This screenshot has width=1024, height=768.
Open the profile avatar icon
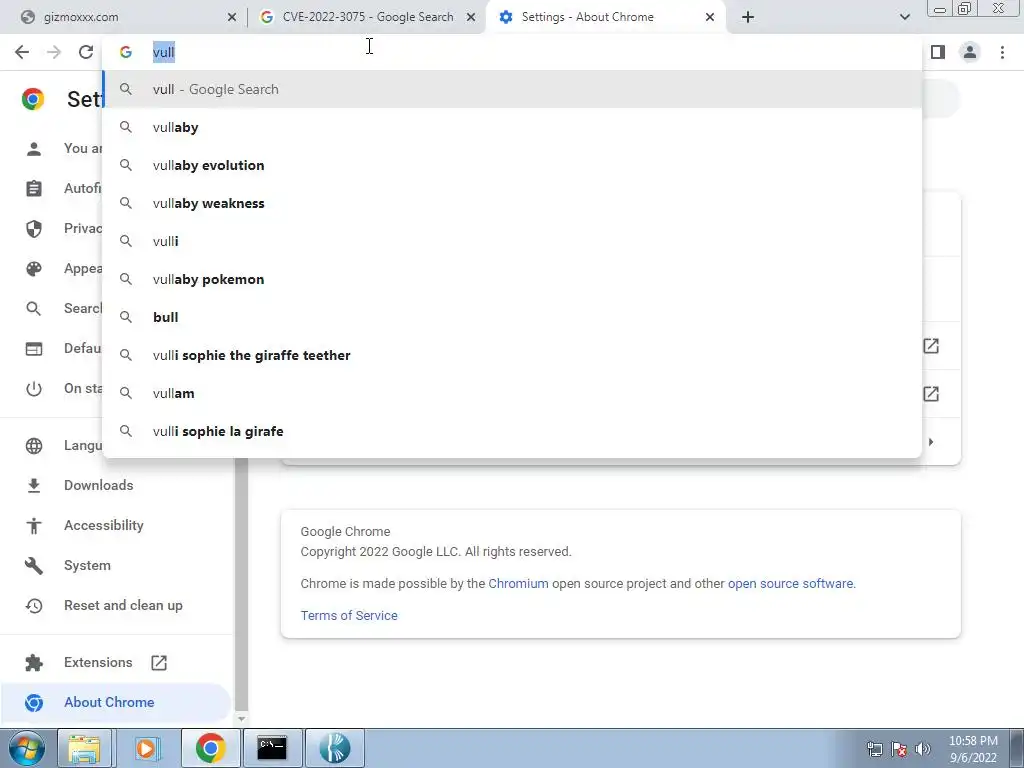(x=970, y=52)
